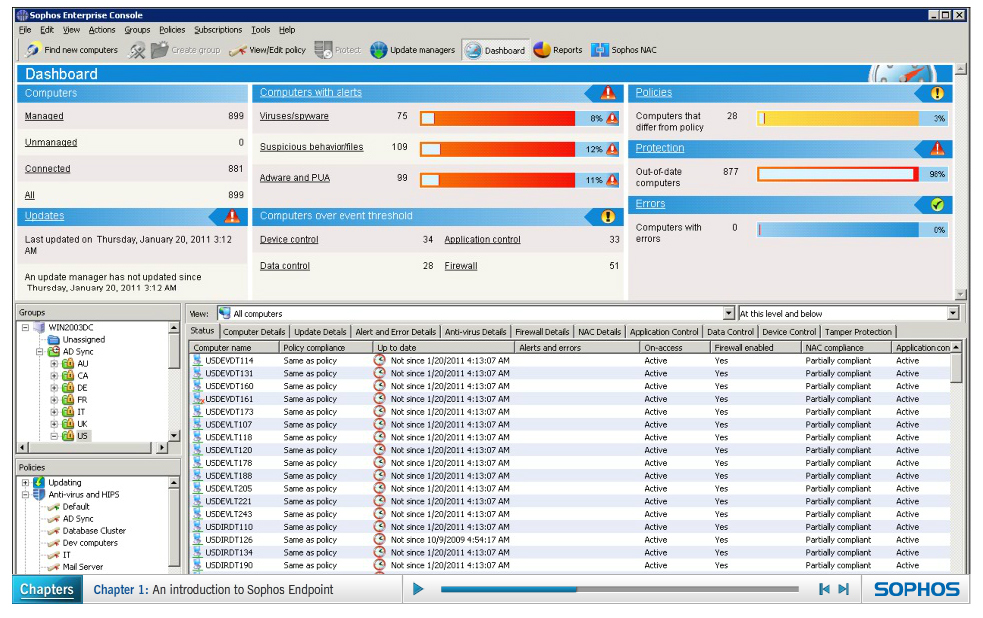Open the Firewall threshold link

[461, 266]
